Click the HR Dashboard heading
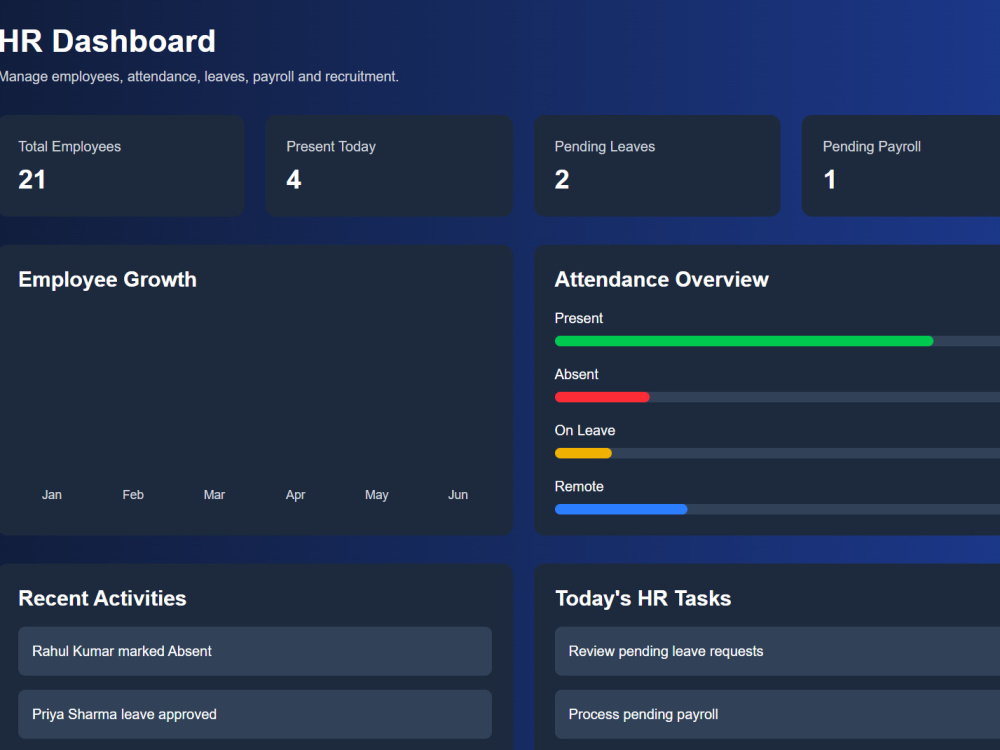The width and height of the screenshot is (1000, 750). 107,41
